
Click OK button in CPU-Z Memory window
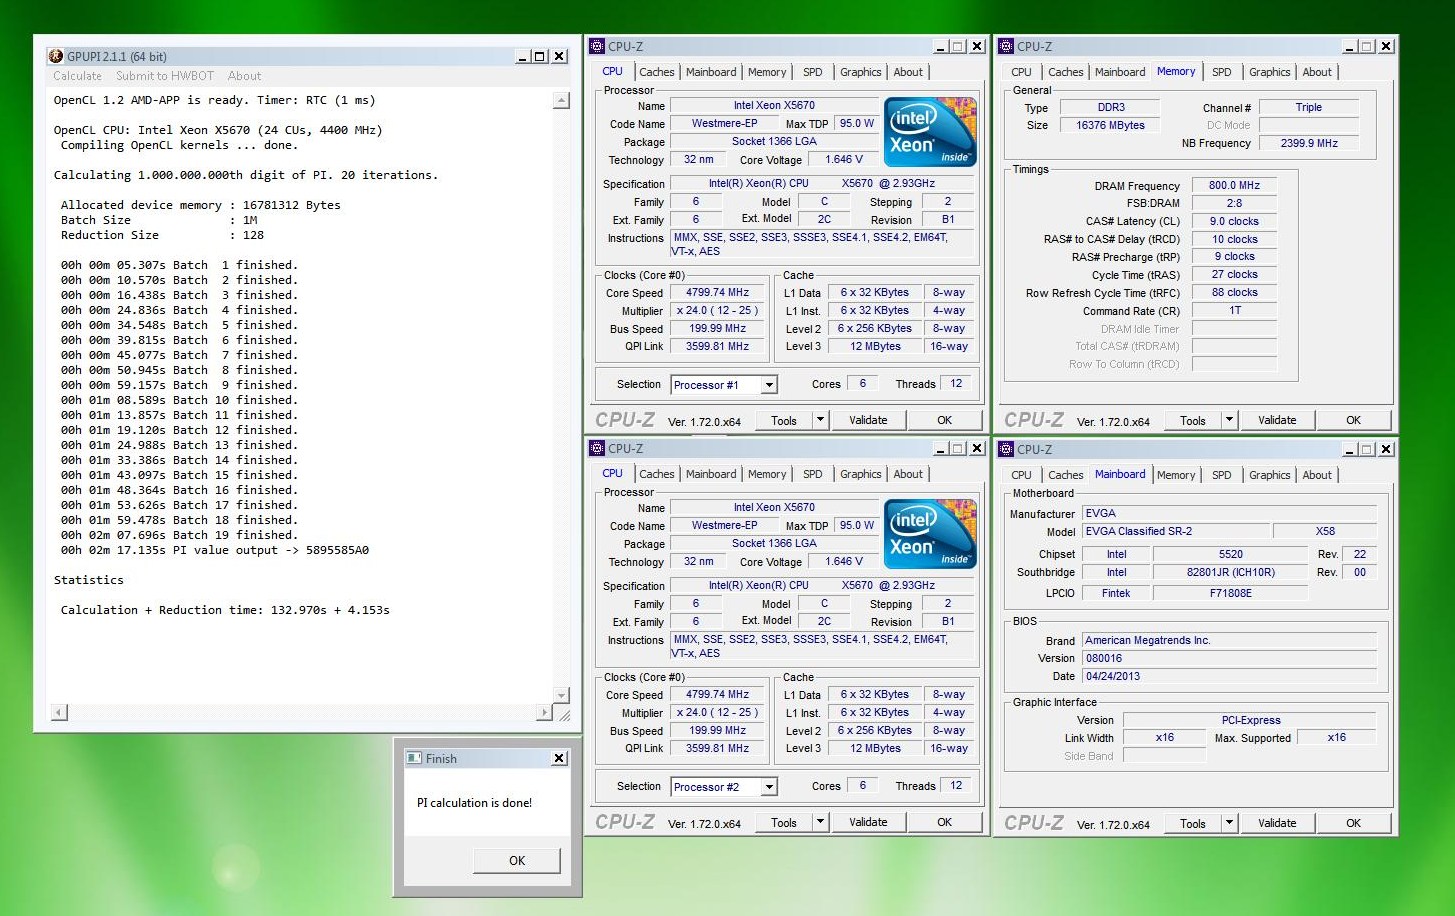(1354, 420)
